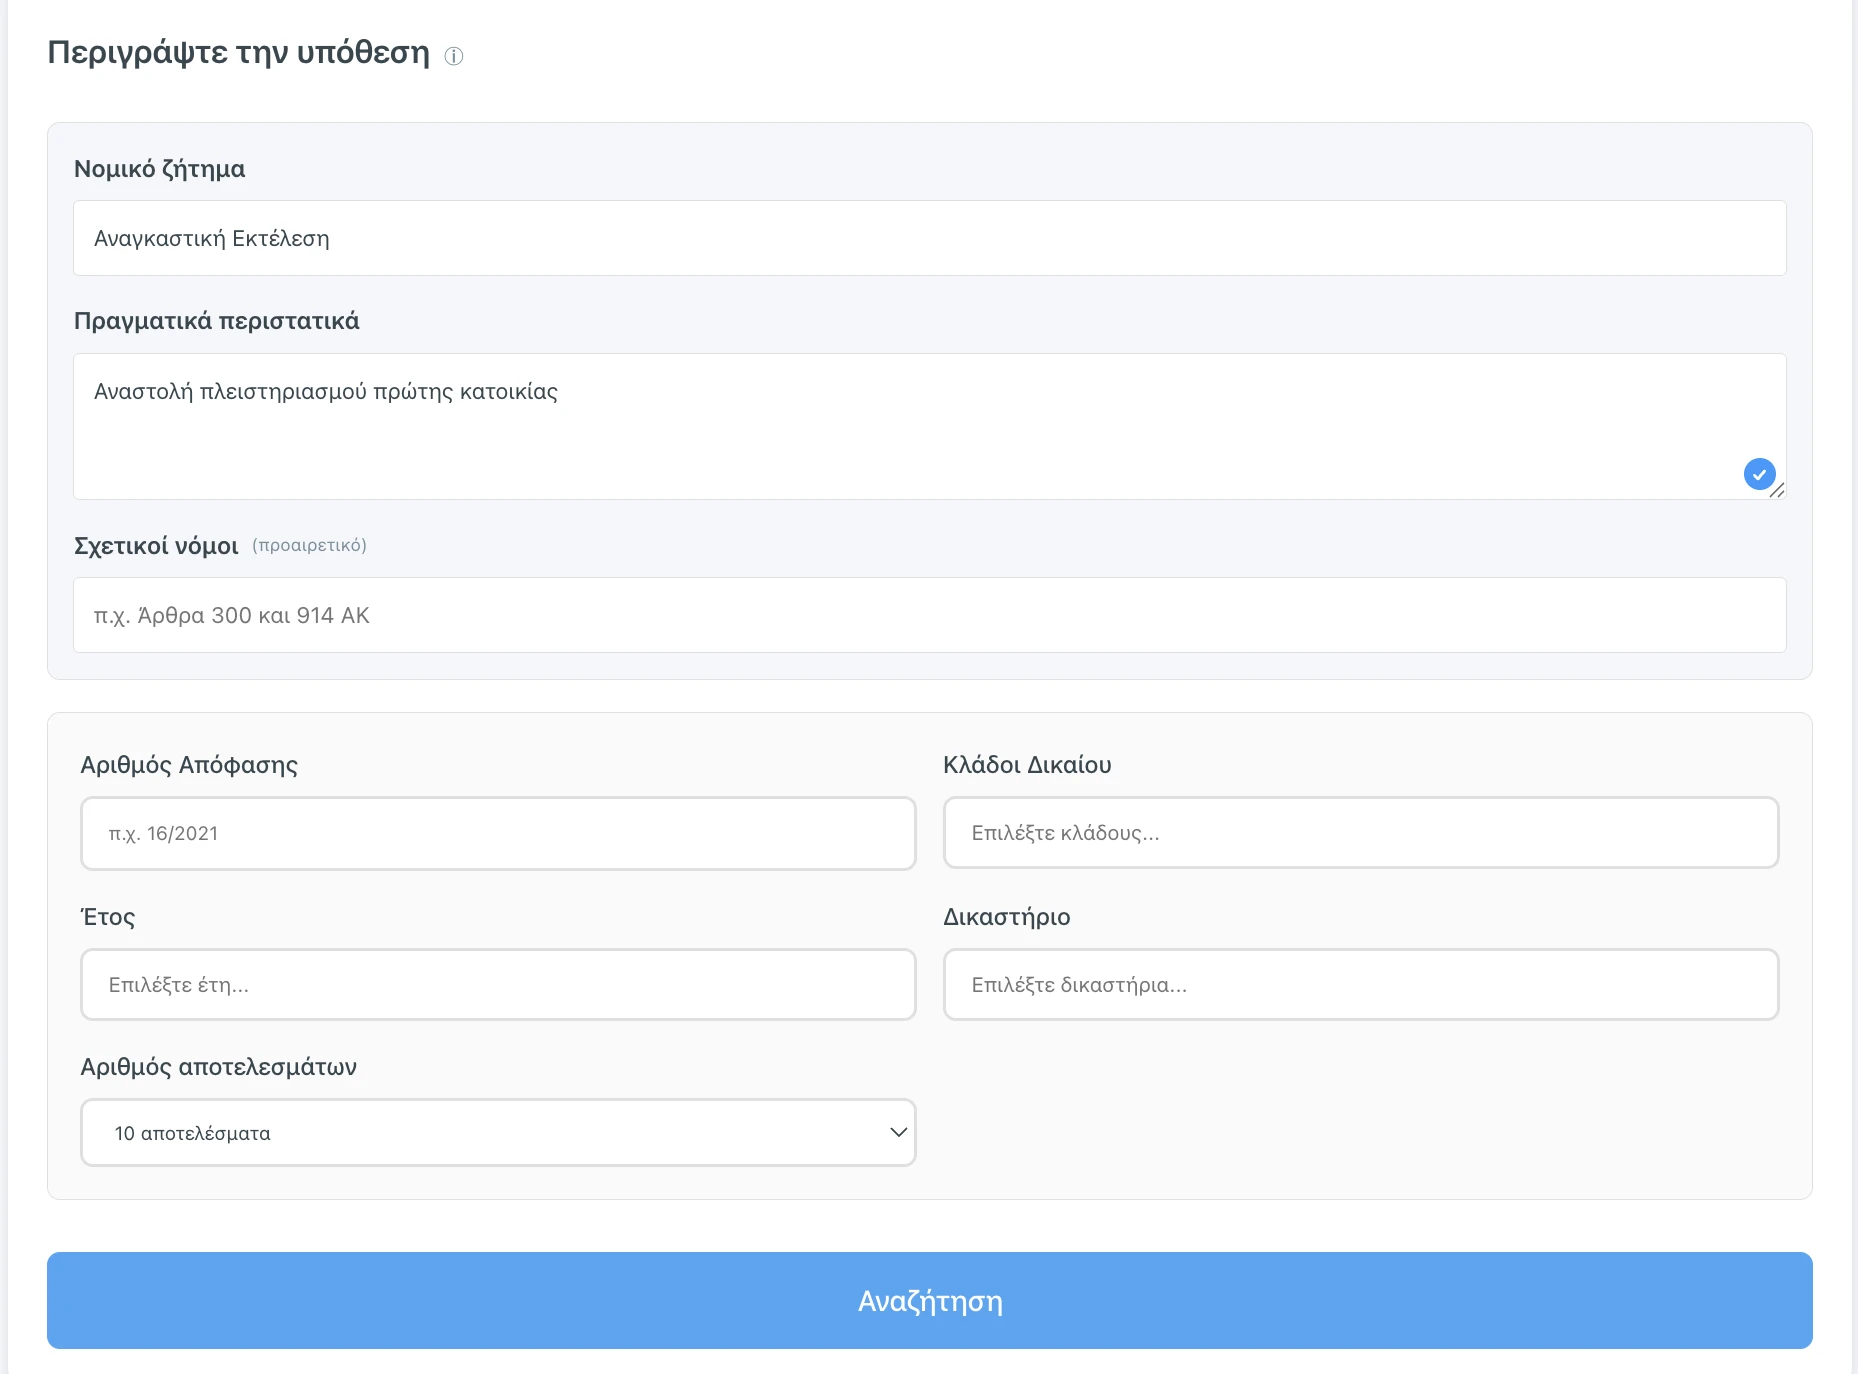Image resolution: width=1858 pixels, height=1374 pixels.
Task: Expand the 'Έτος' year selector
Action: pos(498,985)
